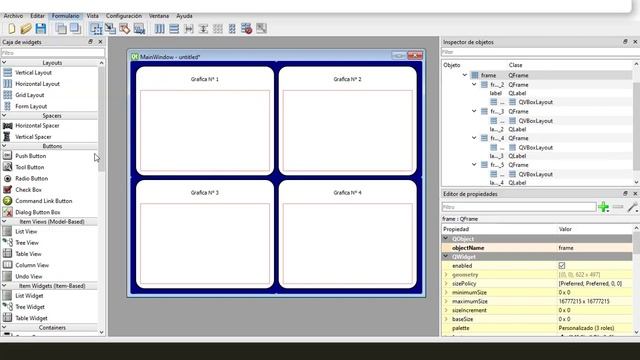
Task: Select the List View widget
Action: click(x=26, y=231)
